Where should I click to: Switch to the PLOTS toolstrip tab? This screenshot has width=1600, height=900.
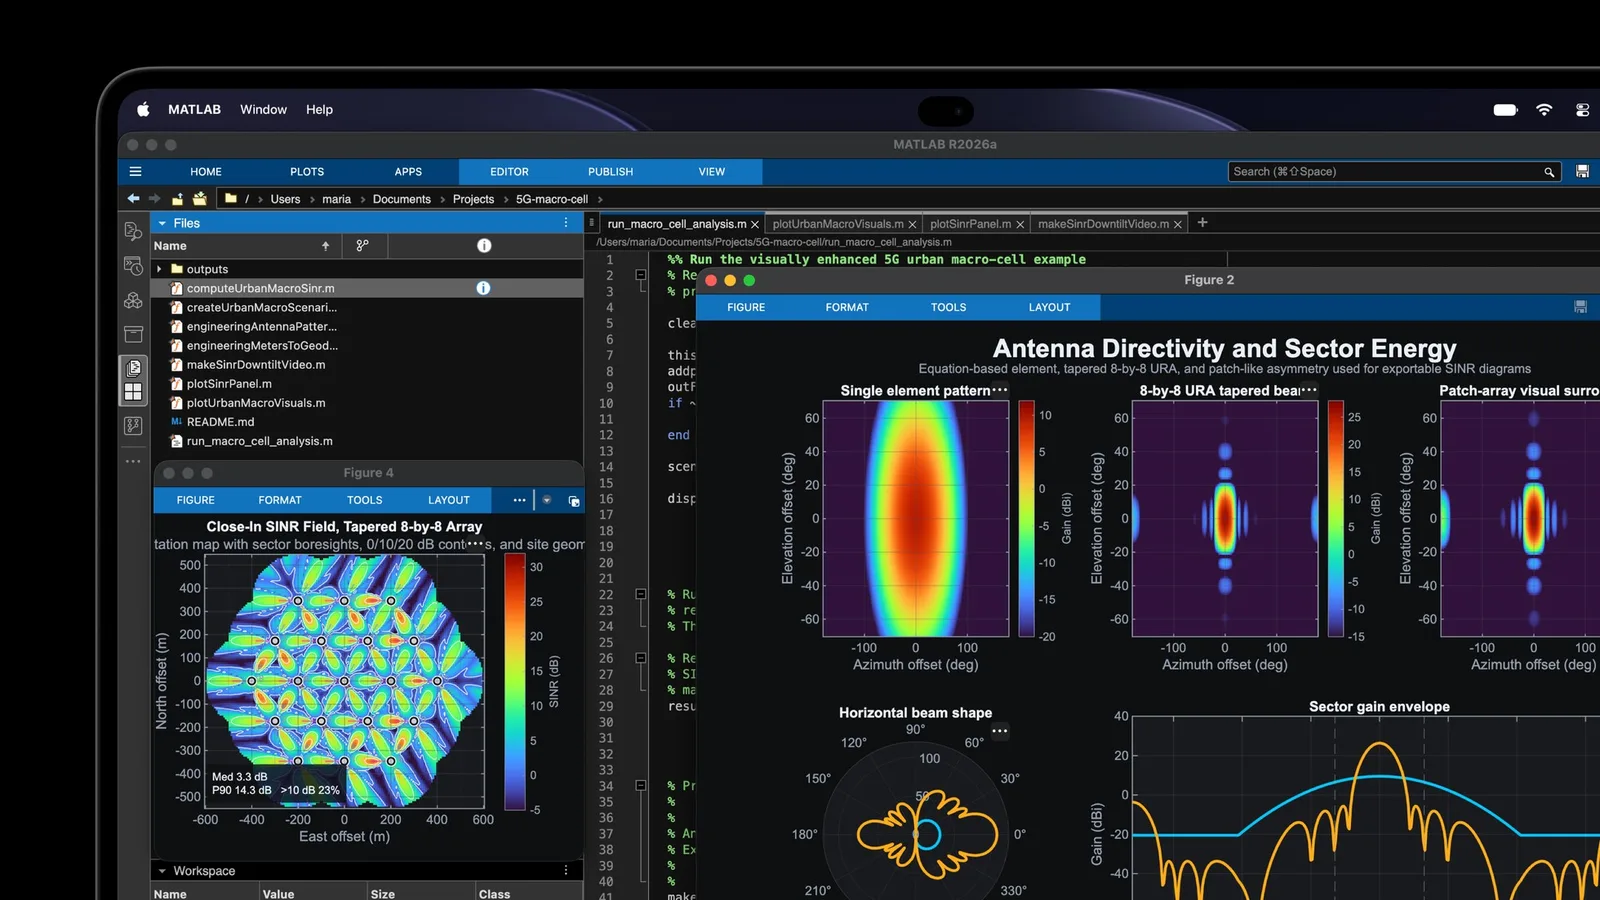coord(307,172)
